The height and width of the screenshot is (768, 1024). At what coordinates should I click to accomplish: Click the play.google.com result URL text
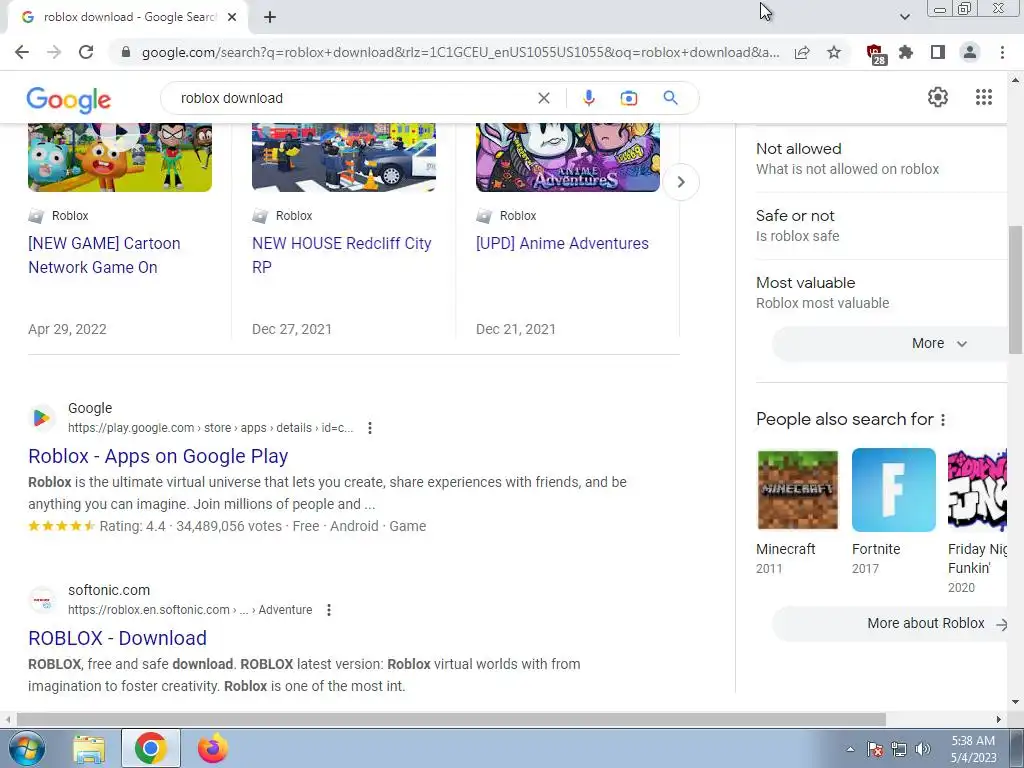click(x=210, y=428)
